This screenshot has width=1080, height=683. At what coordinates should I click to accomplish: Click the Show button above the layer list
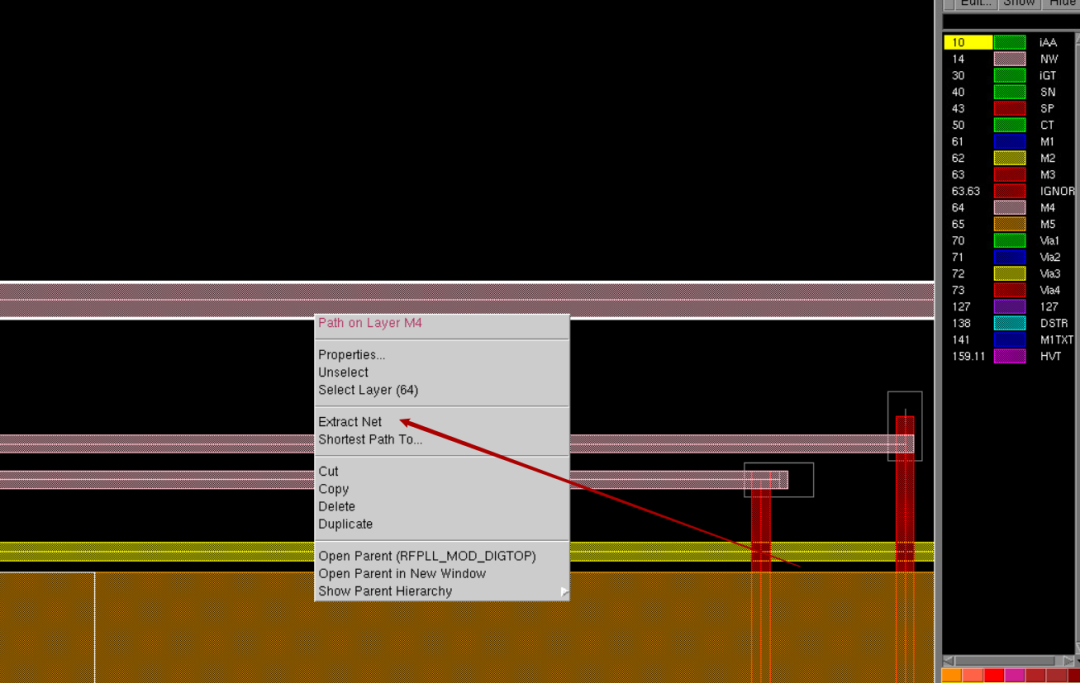point(1019,3)
